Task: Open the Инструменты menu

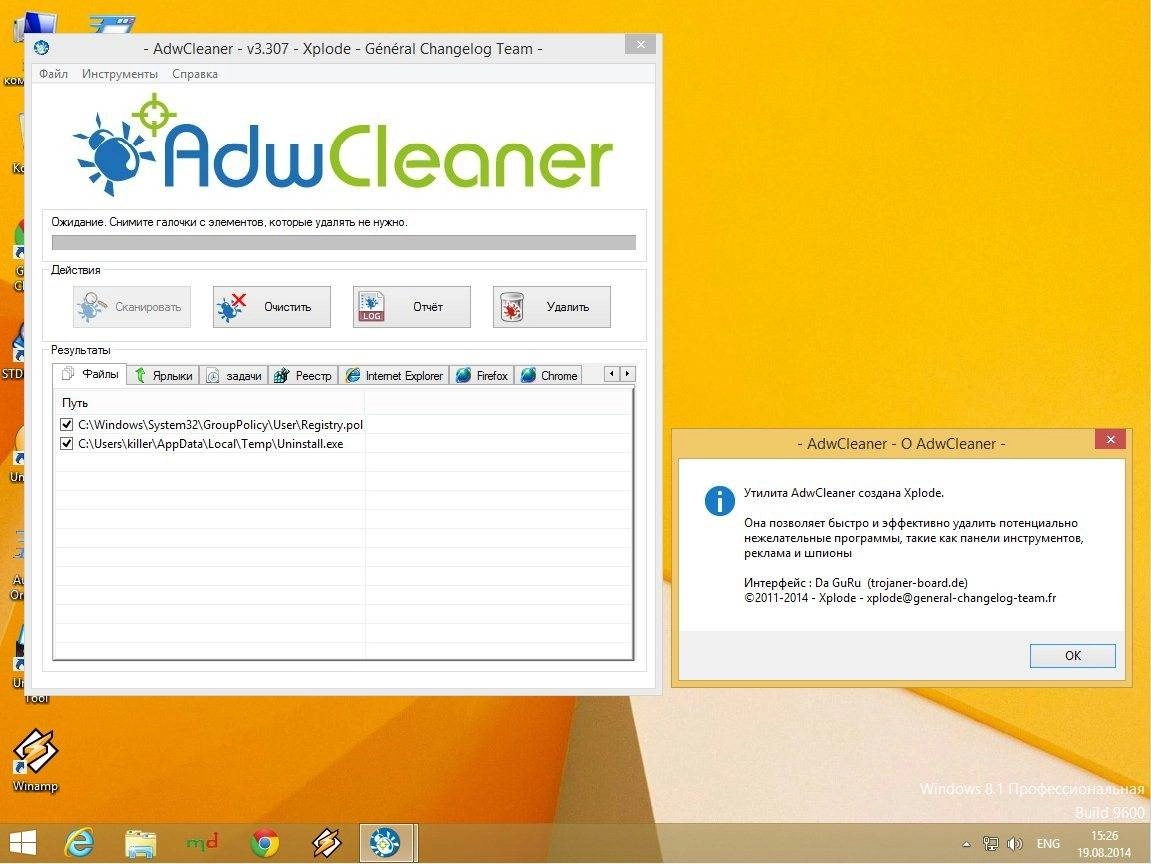Action: coord(120,74)
